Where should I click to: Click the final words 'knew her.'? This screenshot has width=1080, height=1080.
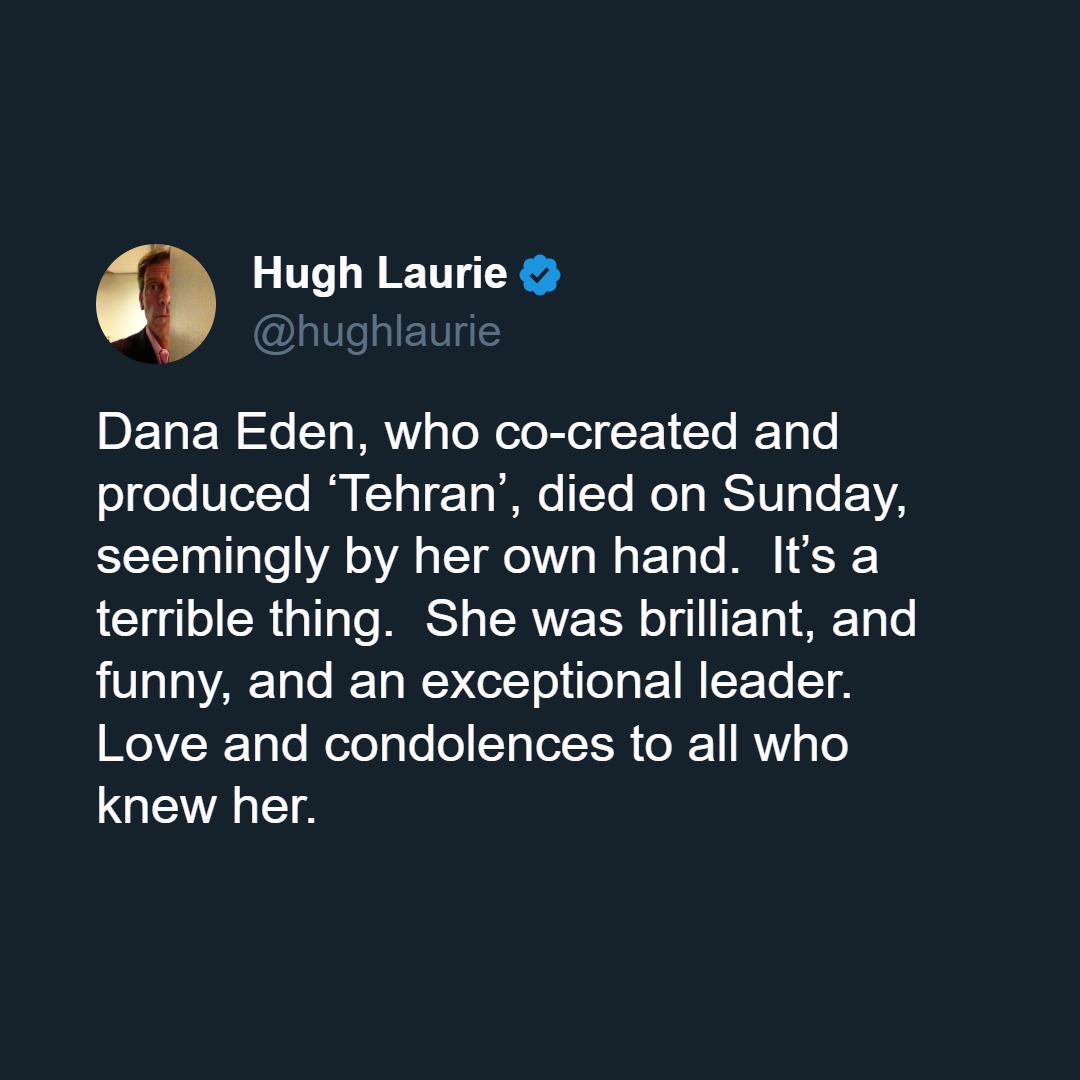click(206, 805)
